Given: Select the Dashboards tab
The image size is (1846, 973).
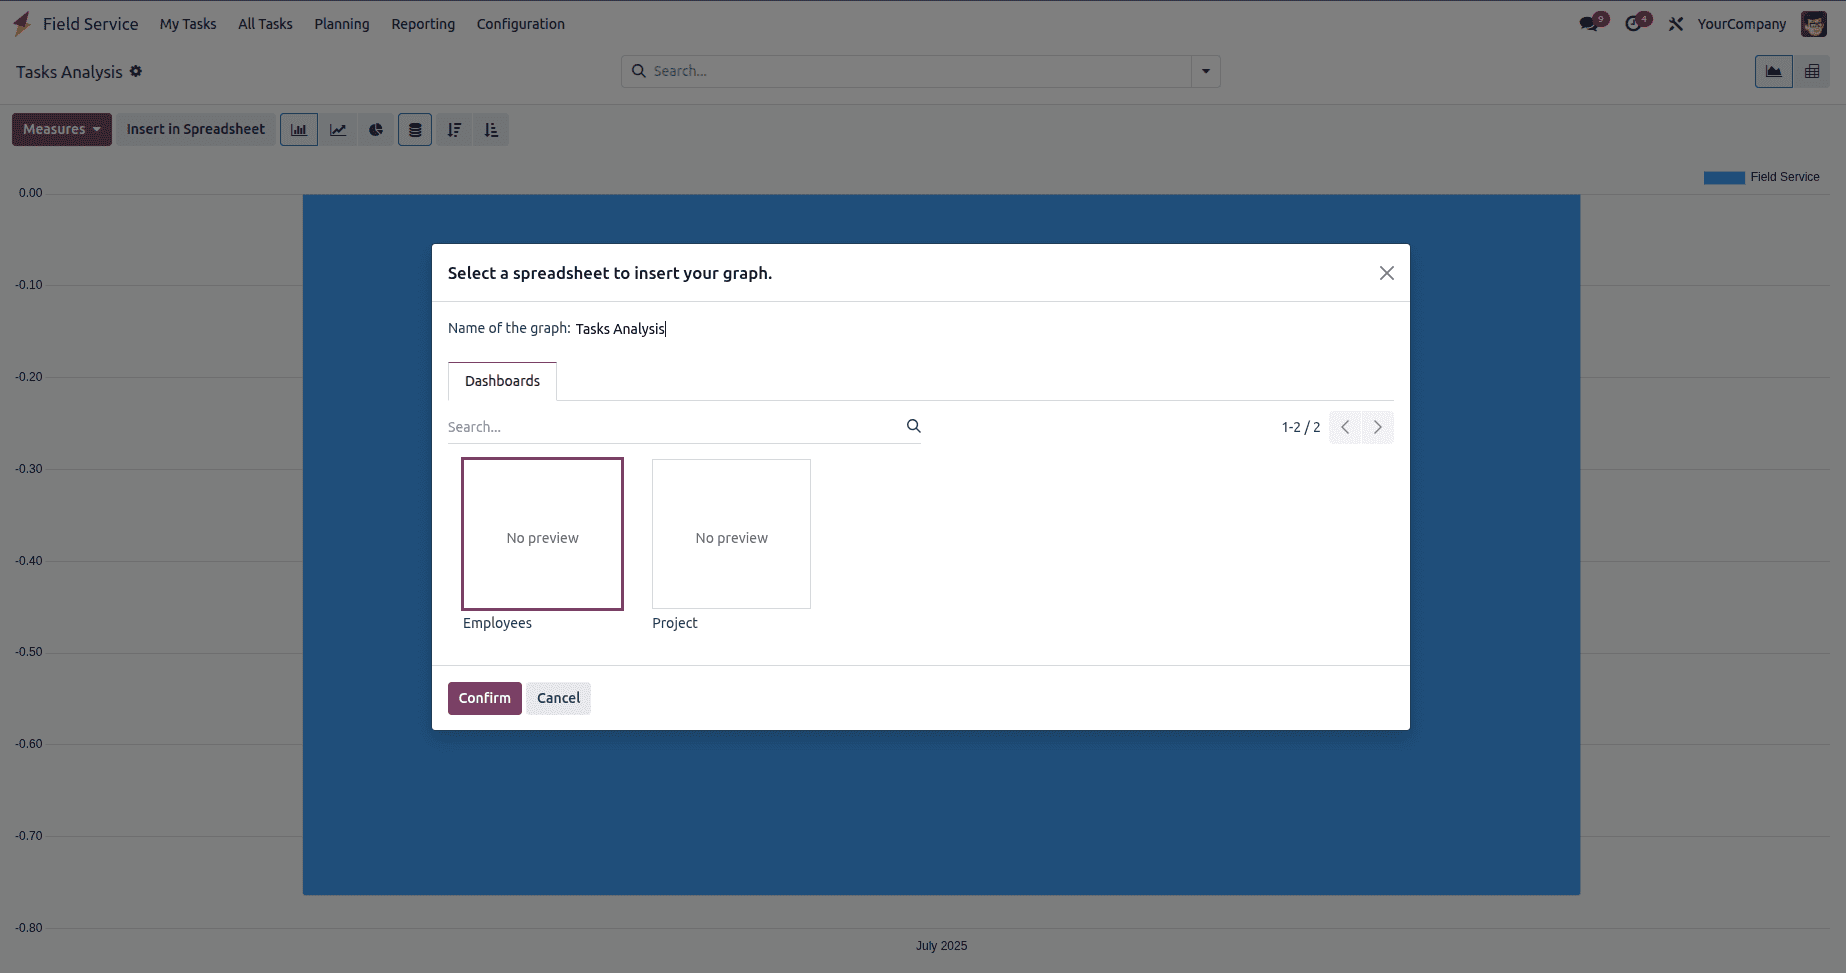Looking at the screenshot, I should [x=502, y=381].
